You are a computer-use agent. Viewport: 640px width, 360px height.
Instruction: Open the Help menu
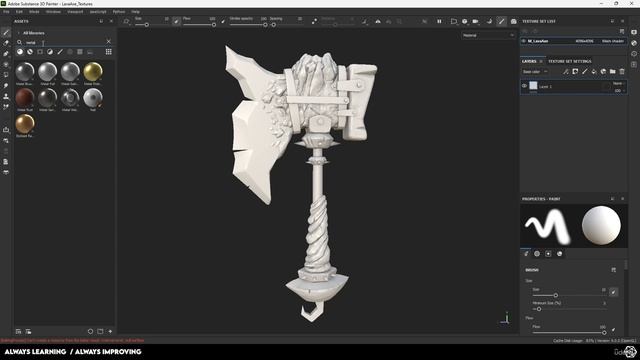click(136, 12)
